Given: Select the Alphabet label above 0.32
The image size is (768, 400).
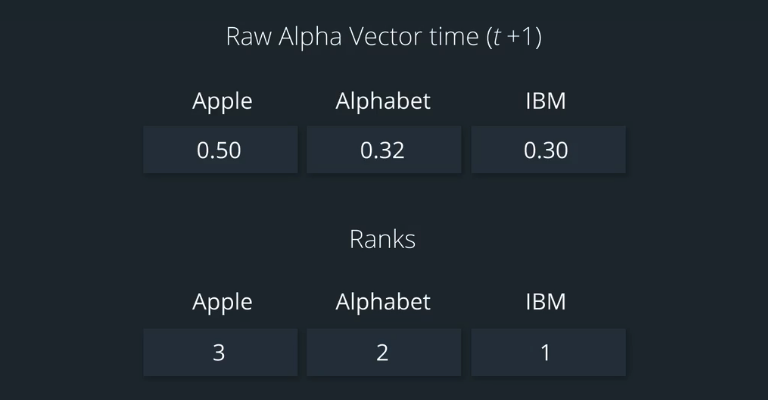Looking at the screenshot, I should 383,101.
